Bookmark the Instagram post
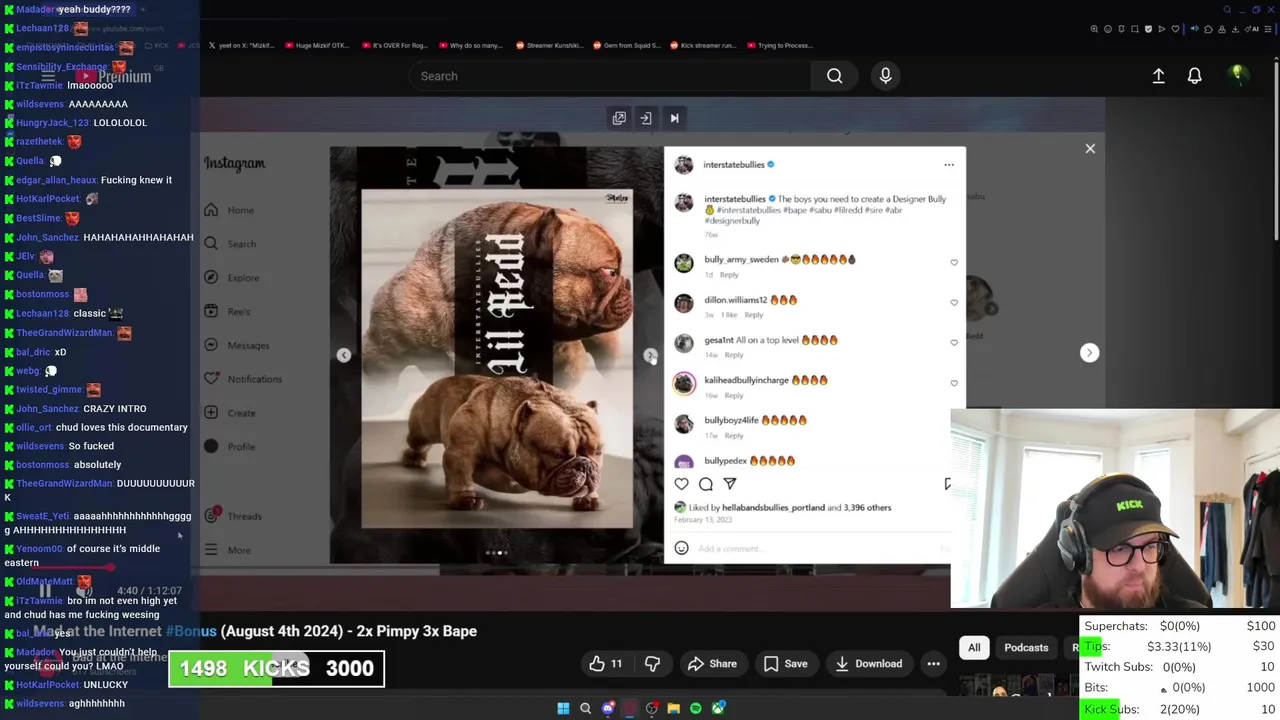Screen dimensions: 1280x720 coord(947,484)
